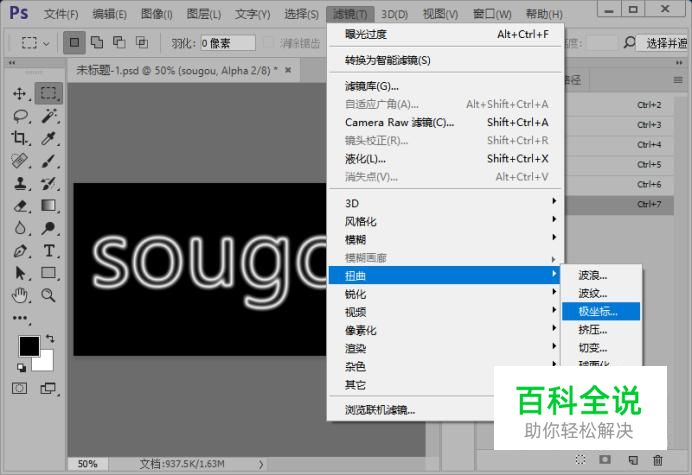Viewport: 692px width, 475px height.
Task: Expand the 像素化 submenu
Action: 446,330
